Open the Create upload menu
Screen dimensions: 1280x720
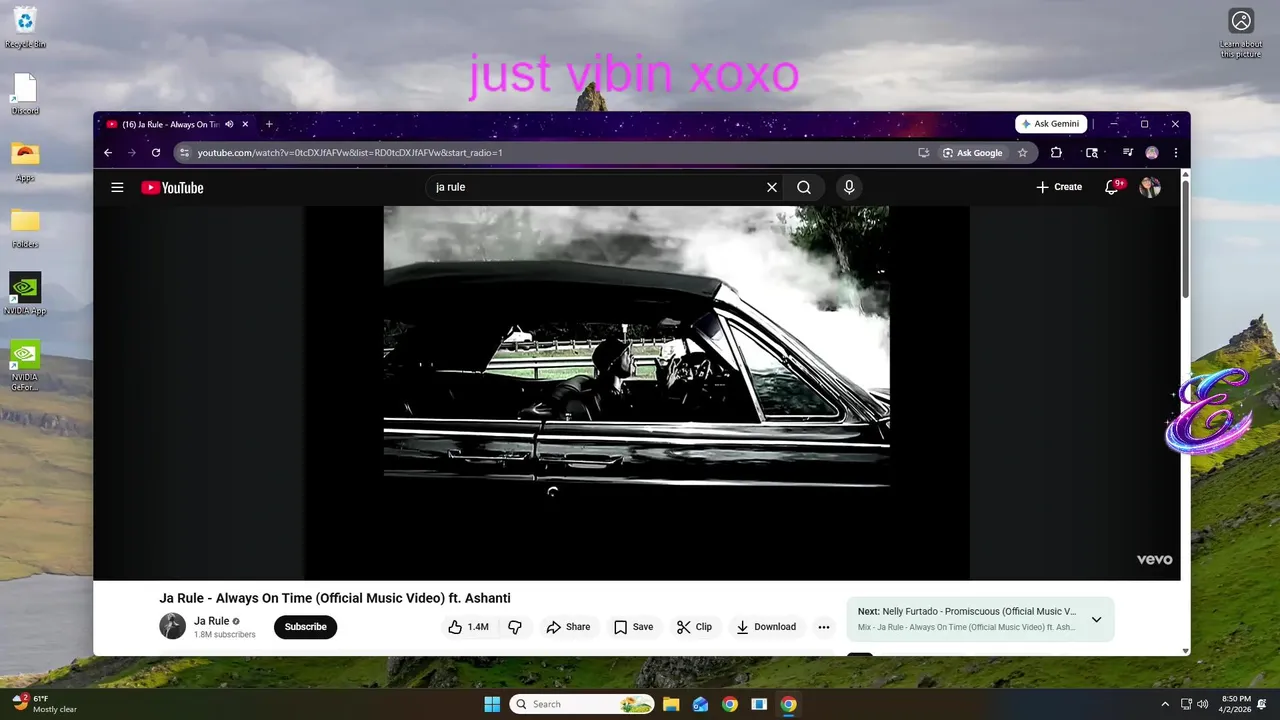pos(1059,187)
